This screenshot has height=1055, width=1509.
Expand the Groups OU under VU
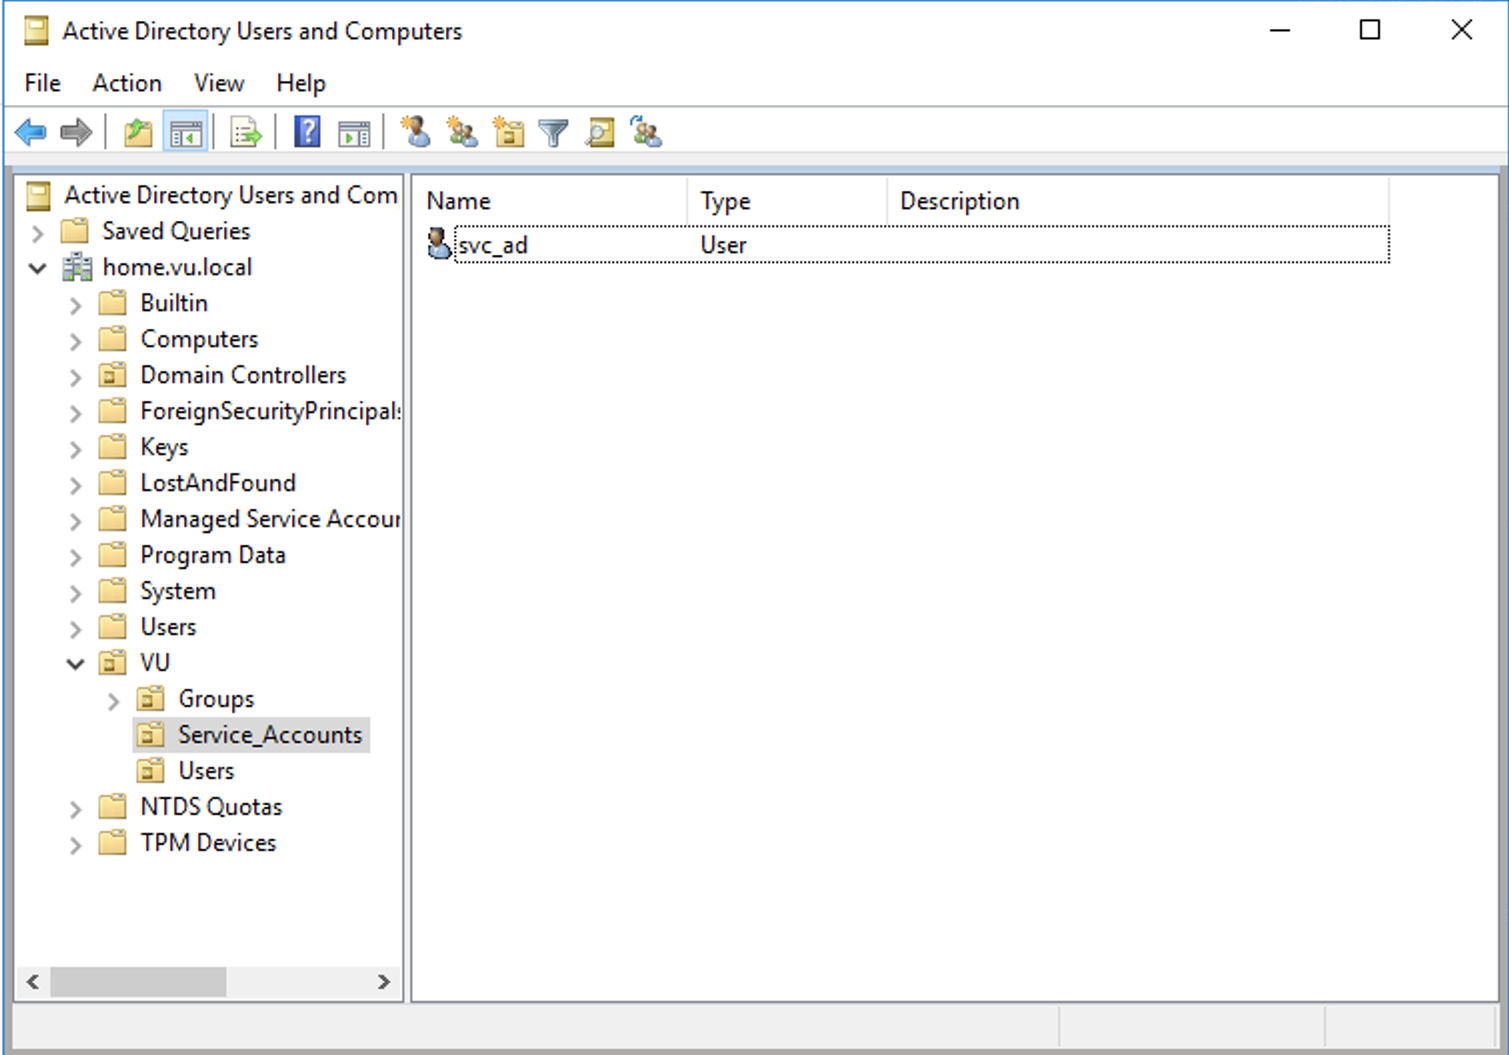113,700
